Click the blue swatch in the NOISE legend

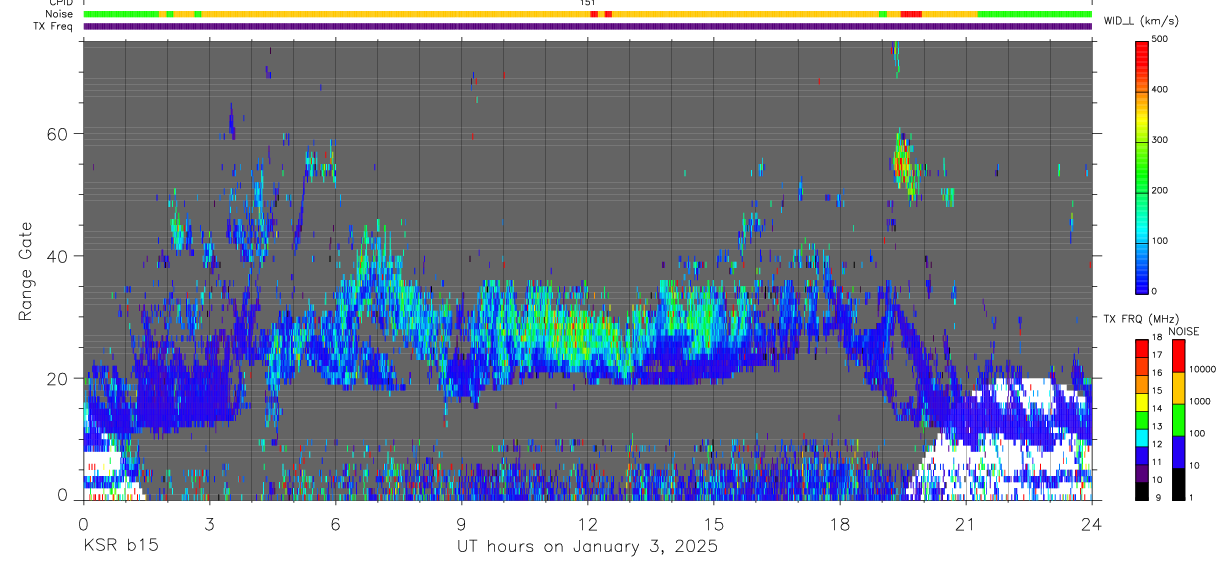point(1177,452)
